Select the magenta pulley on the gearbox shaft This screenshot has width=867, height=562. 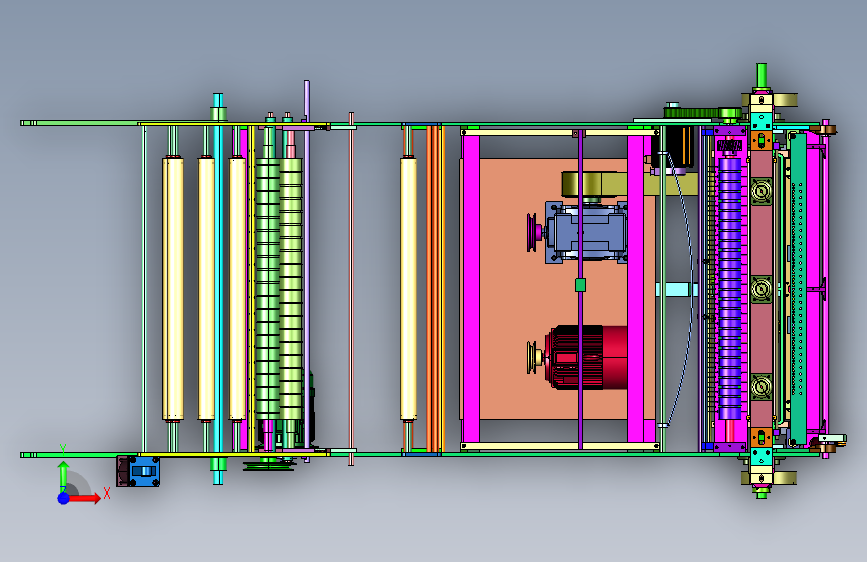pyautogui.click(x=532, y=232)
